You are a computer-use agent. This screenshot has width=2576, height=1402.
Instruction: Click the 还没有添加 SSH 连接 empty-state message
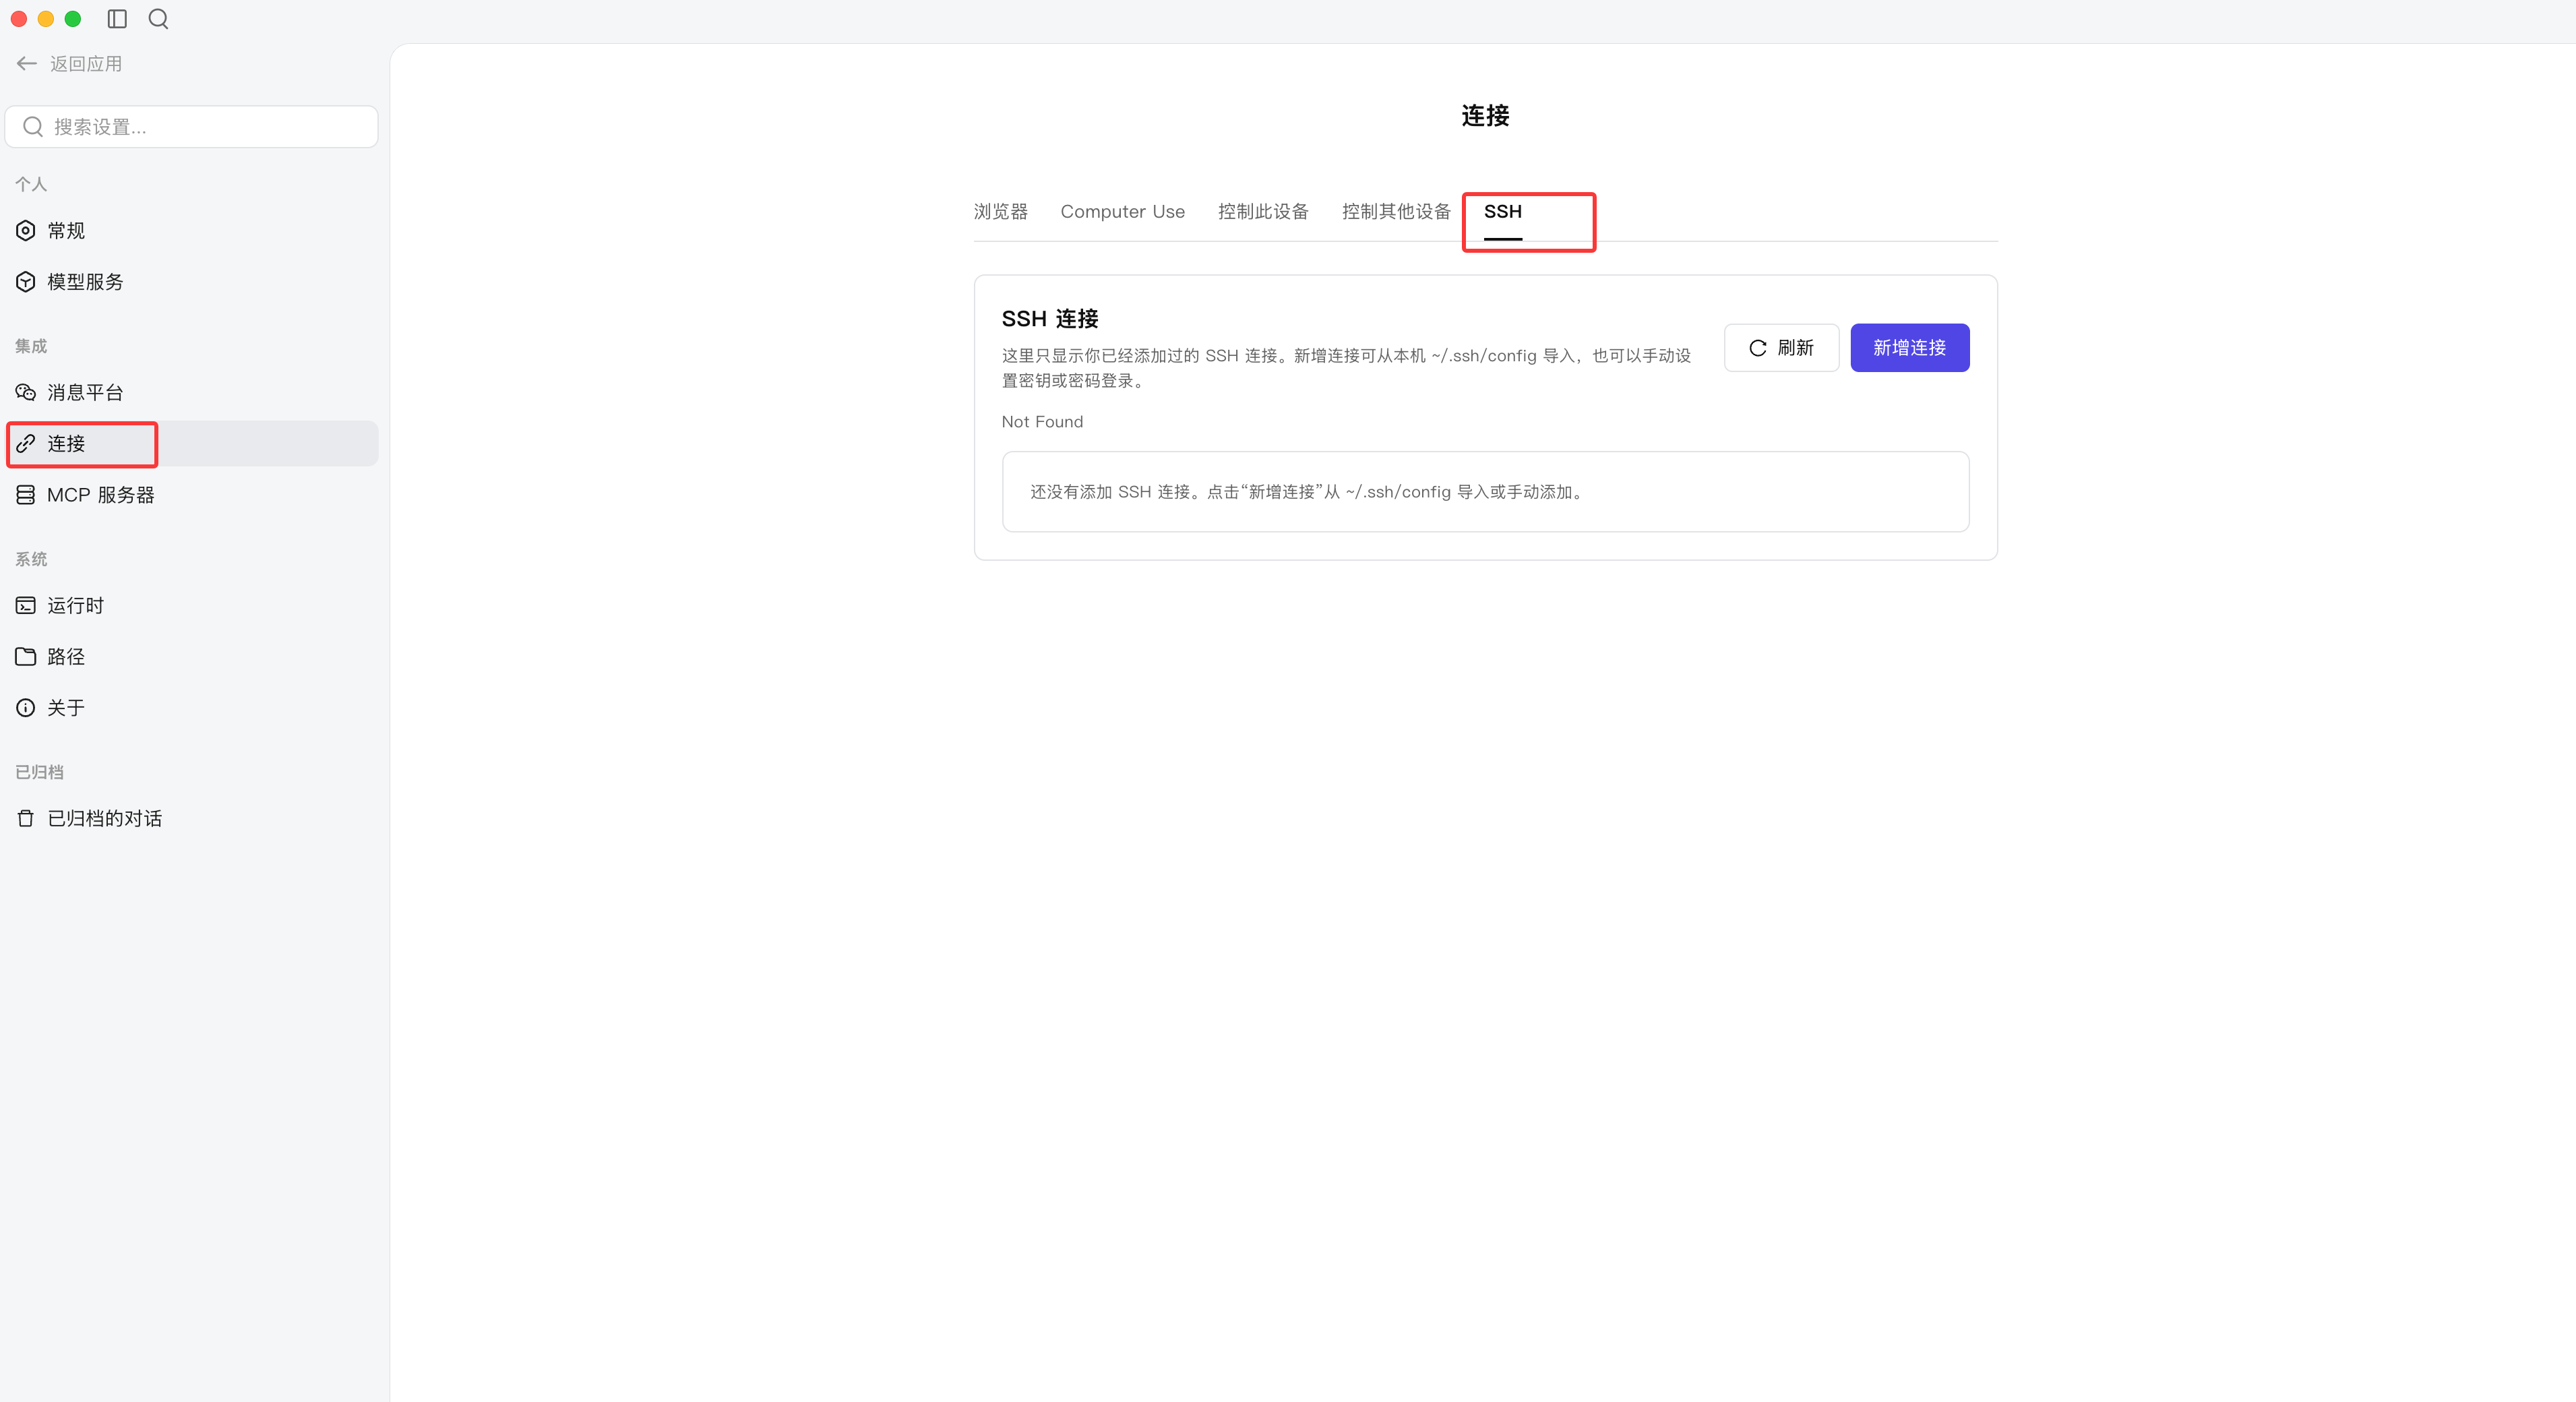click(x=1308, y=492)
